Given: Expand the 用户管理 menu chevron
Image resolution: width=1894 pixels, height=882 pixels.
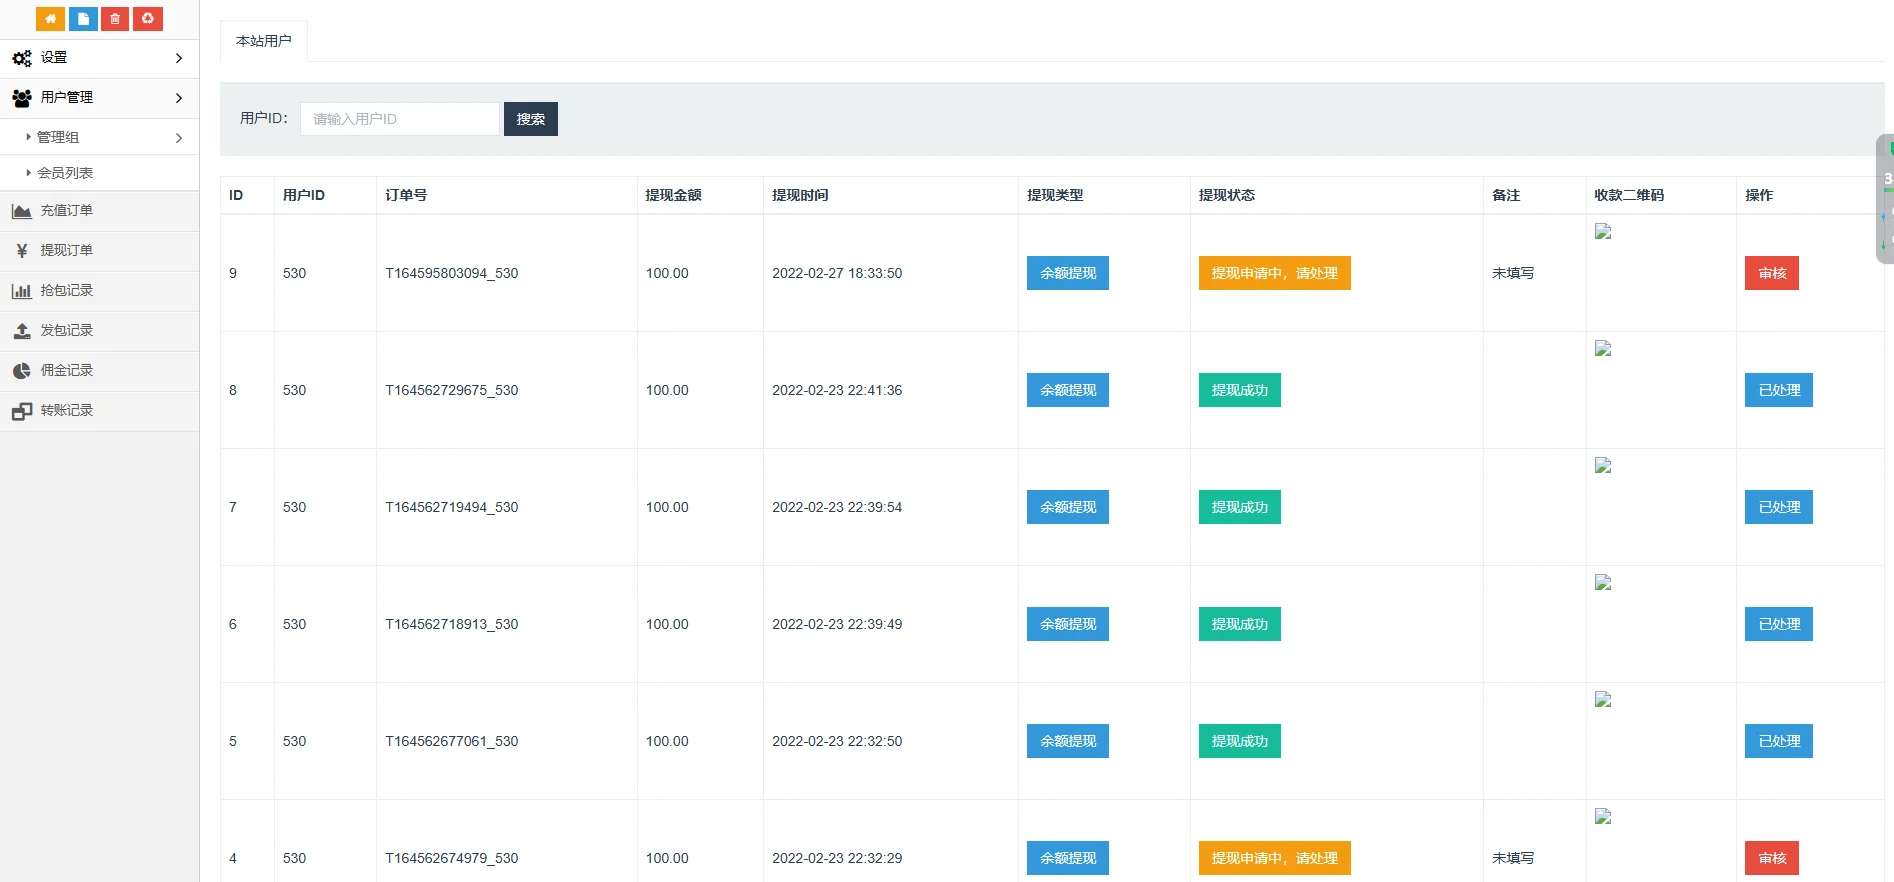Looking at the screenshot, I should [179, 98].
